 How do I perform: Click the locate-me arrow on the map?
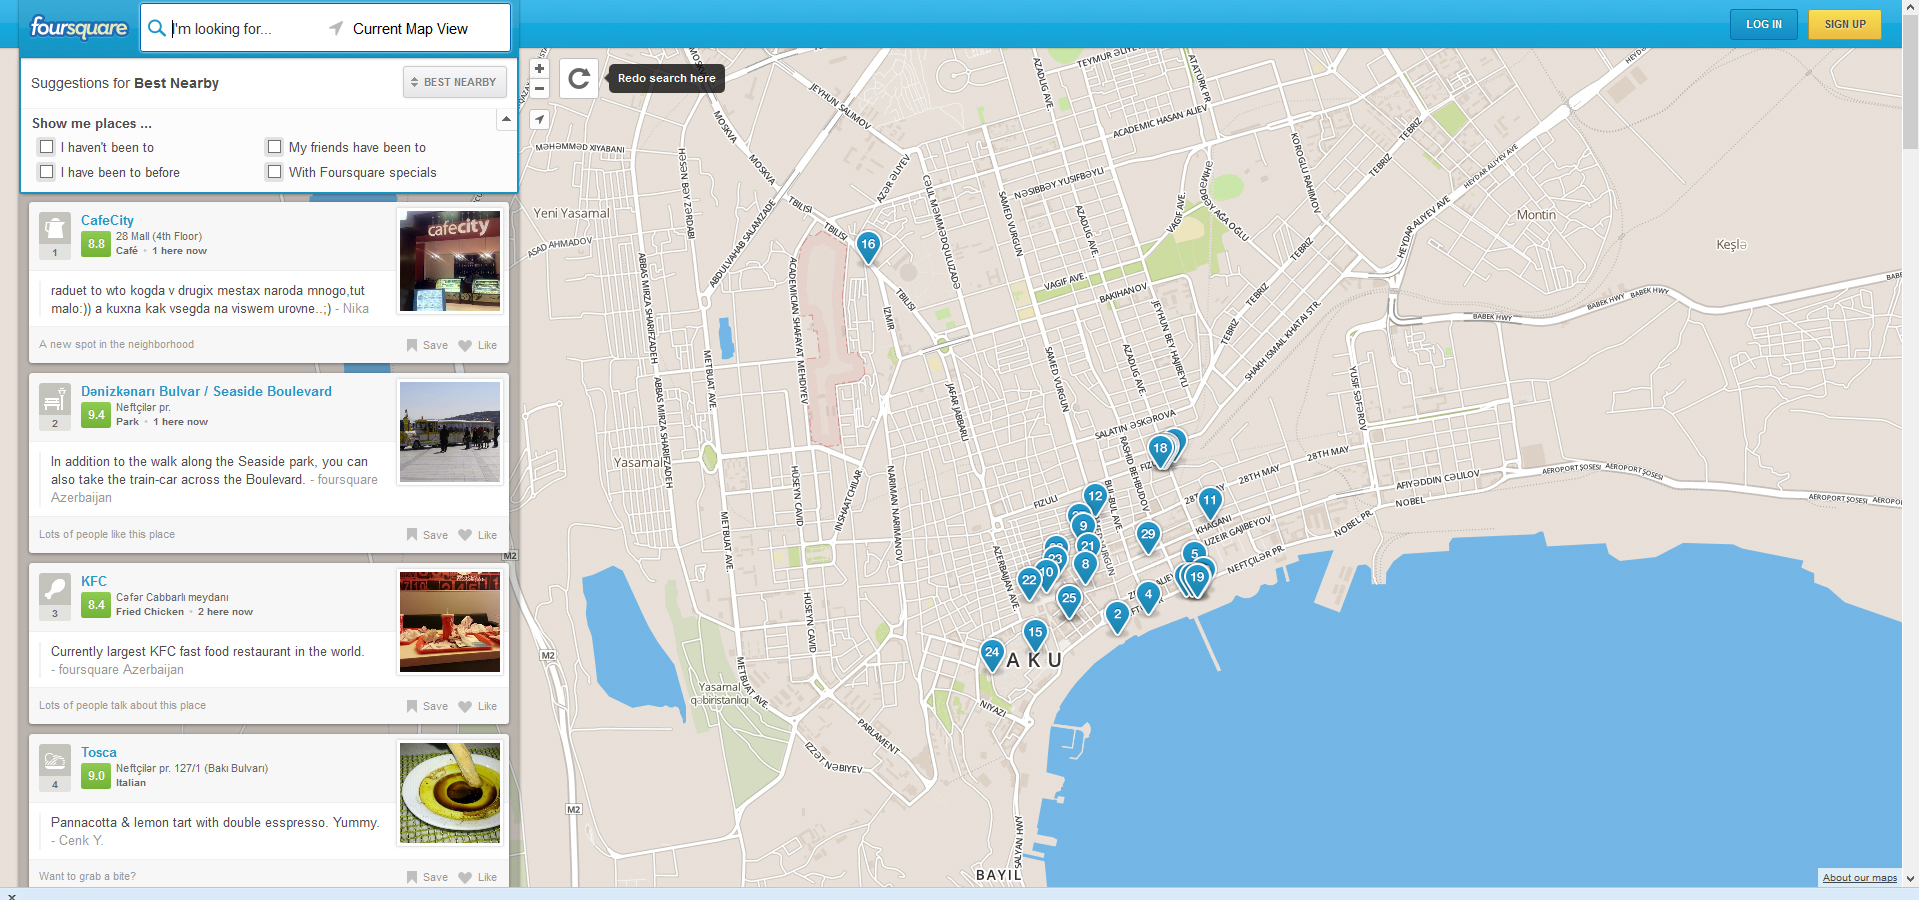tap(539, 119)
